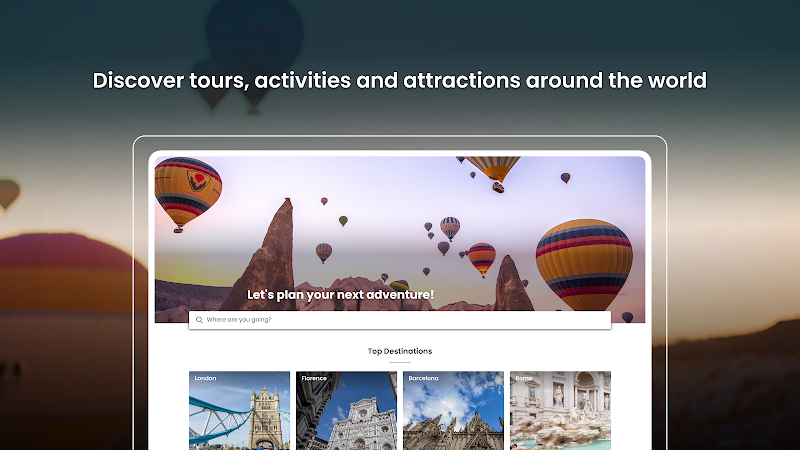Click the balloon with the heart logo
The width and height of the screenshot is (800, 450).
(x=187, y=194)
